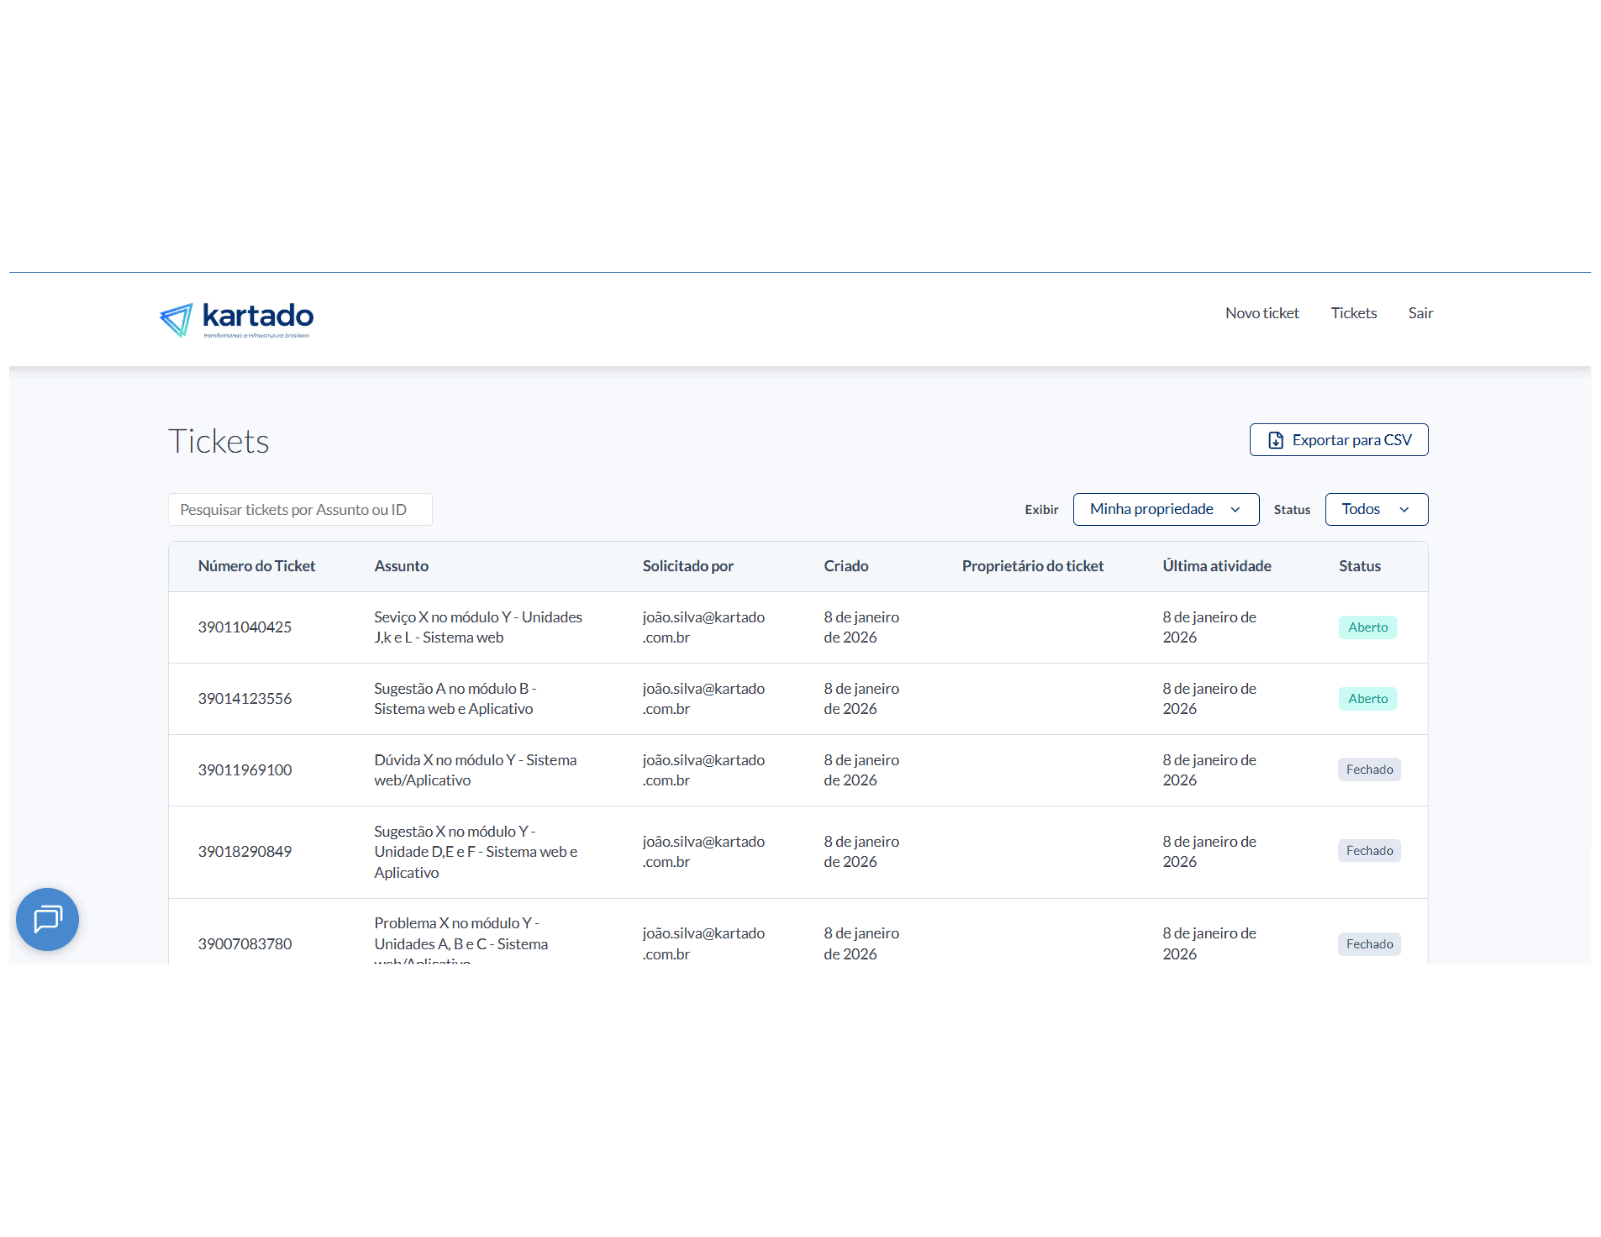1601x1237 pixels.
Task: Open the Todos status dropdown
Action: tap(1375, 509)
